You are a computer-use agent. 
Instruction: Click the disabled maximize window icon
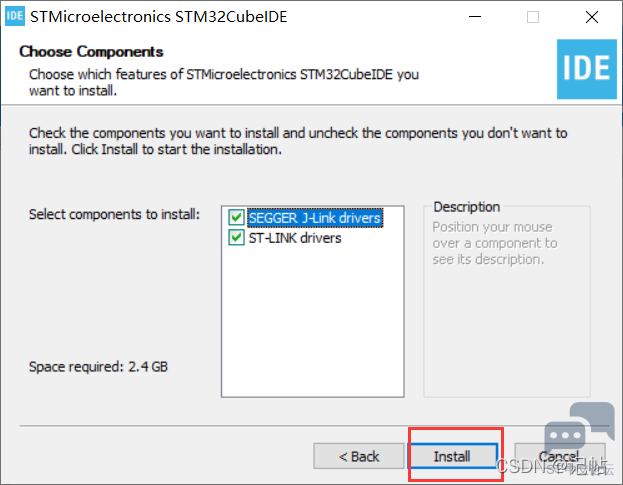pos(533,17)
